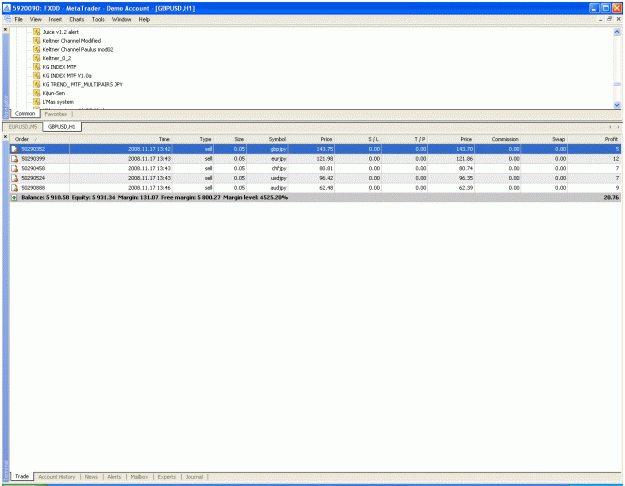This screenshot has height=486, width=625.
Task: Open the File menu
Action: (x=18, y=19)
